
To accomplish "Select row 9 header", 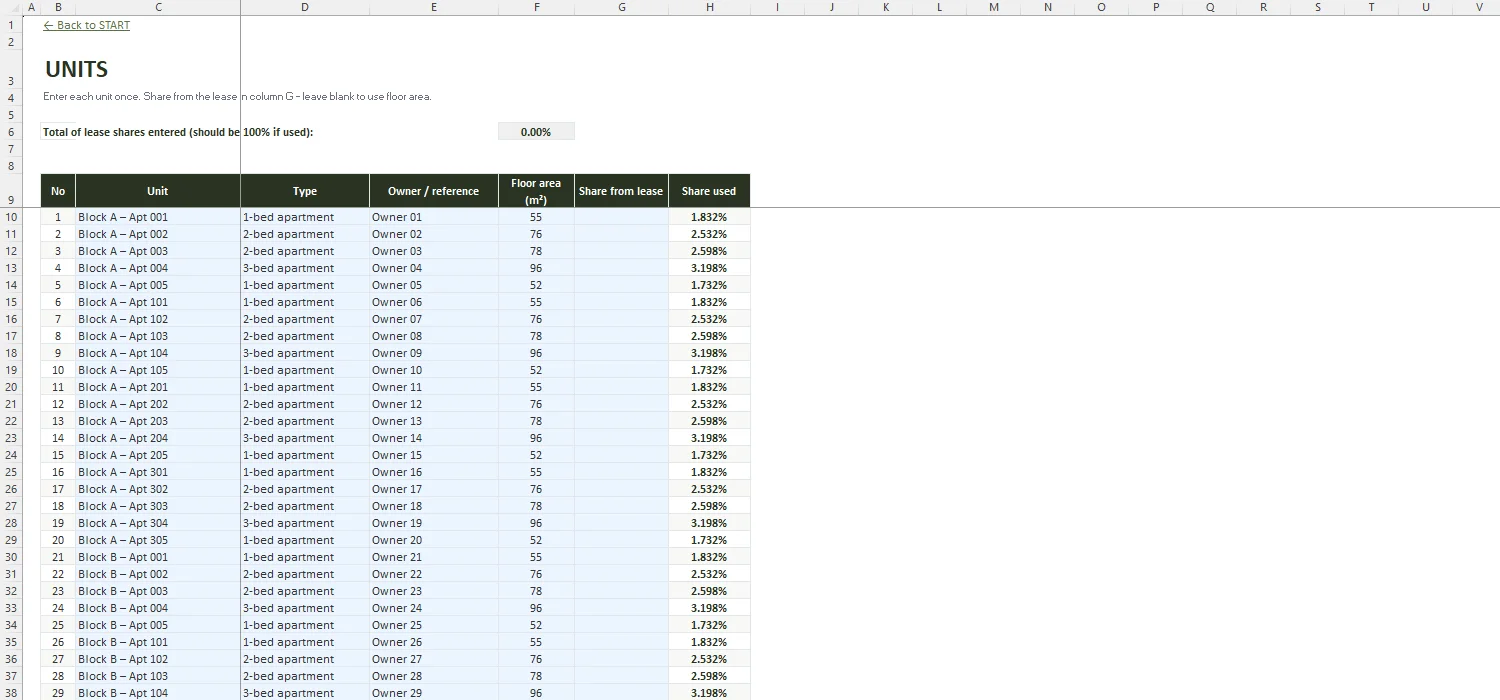I will [11, 191].
